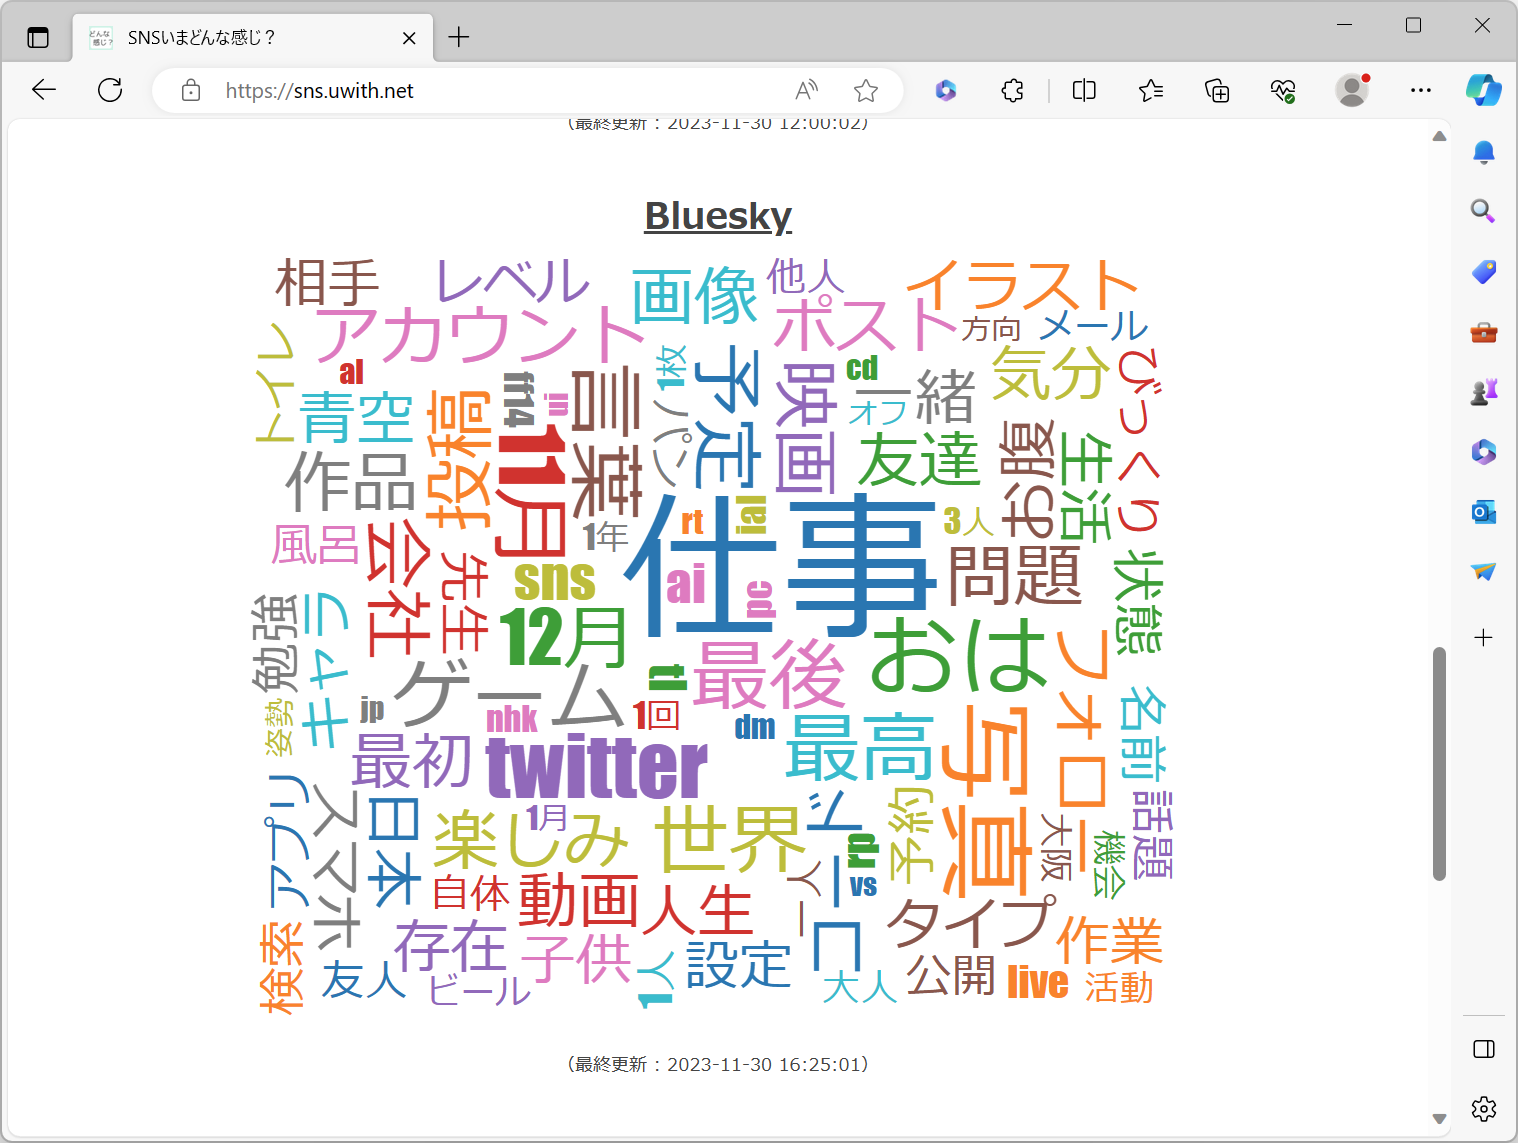The image size is (1518, 1143).
Task: Click the Bluesky heading link
Action: coord(717,216)
